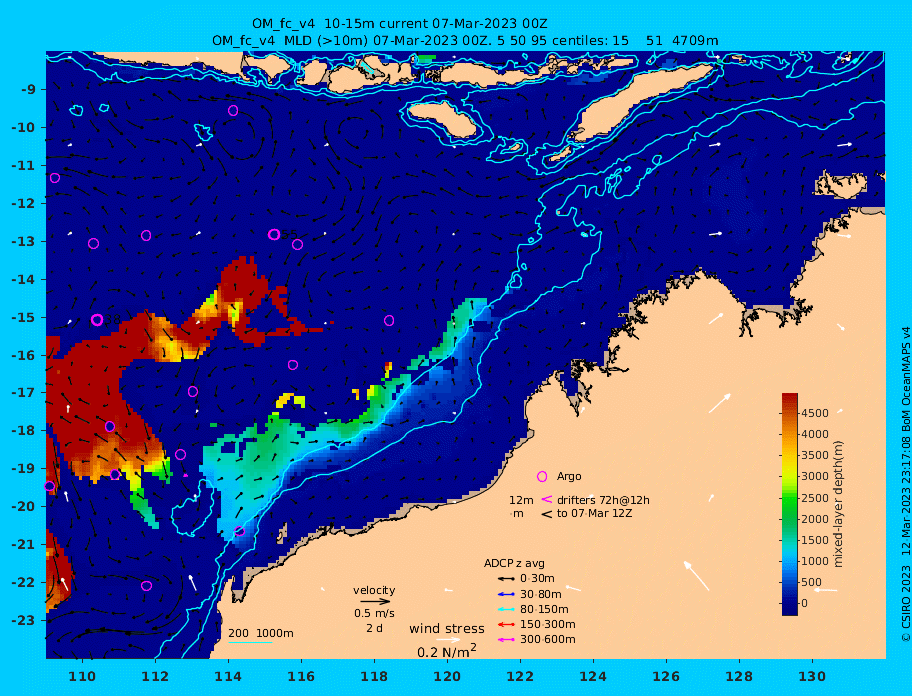Click the 'drifters 72h@12h' legend text
The width and height of the screenshot is (912, 696).
coord(603,500)
